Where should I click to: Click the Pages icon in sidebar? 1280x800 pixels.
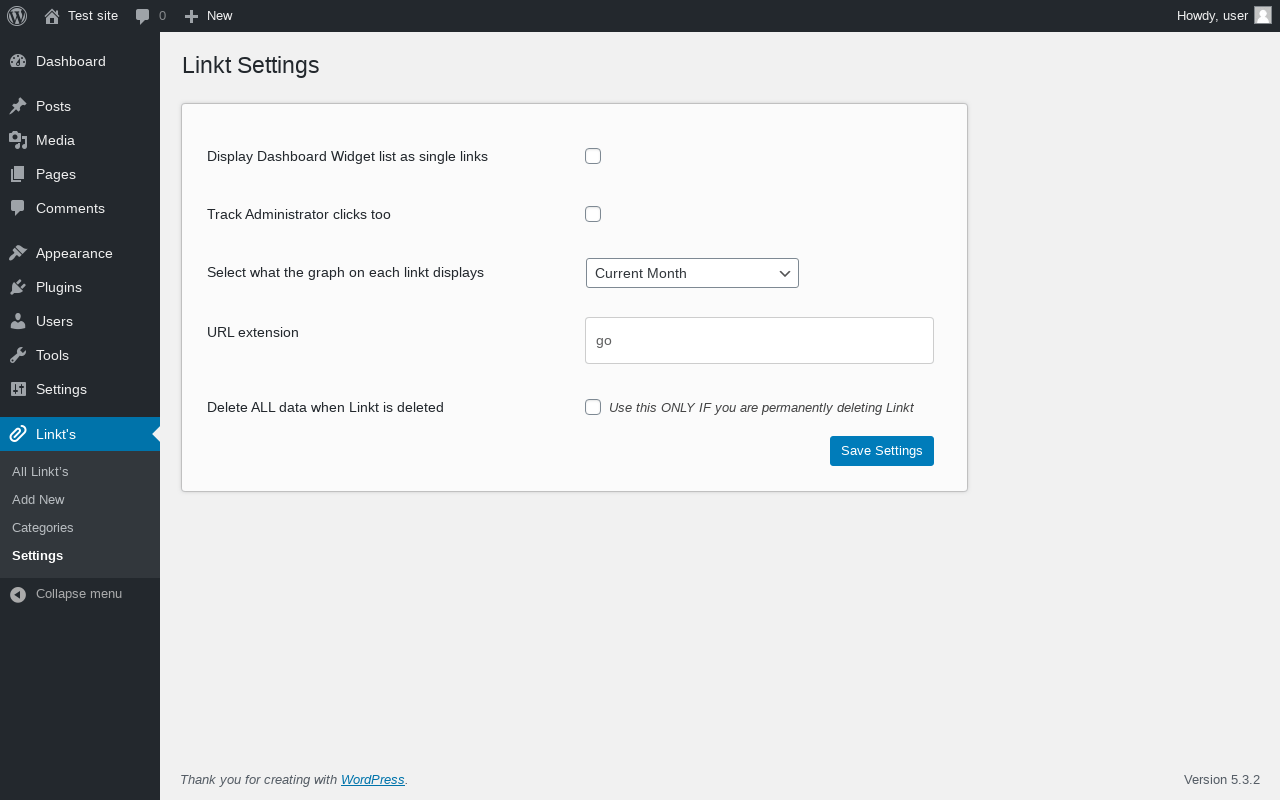point(18,174)
